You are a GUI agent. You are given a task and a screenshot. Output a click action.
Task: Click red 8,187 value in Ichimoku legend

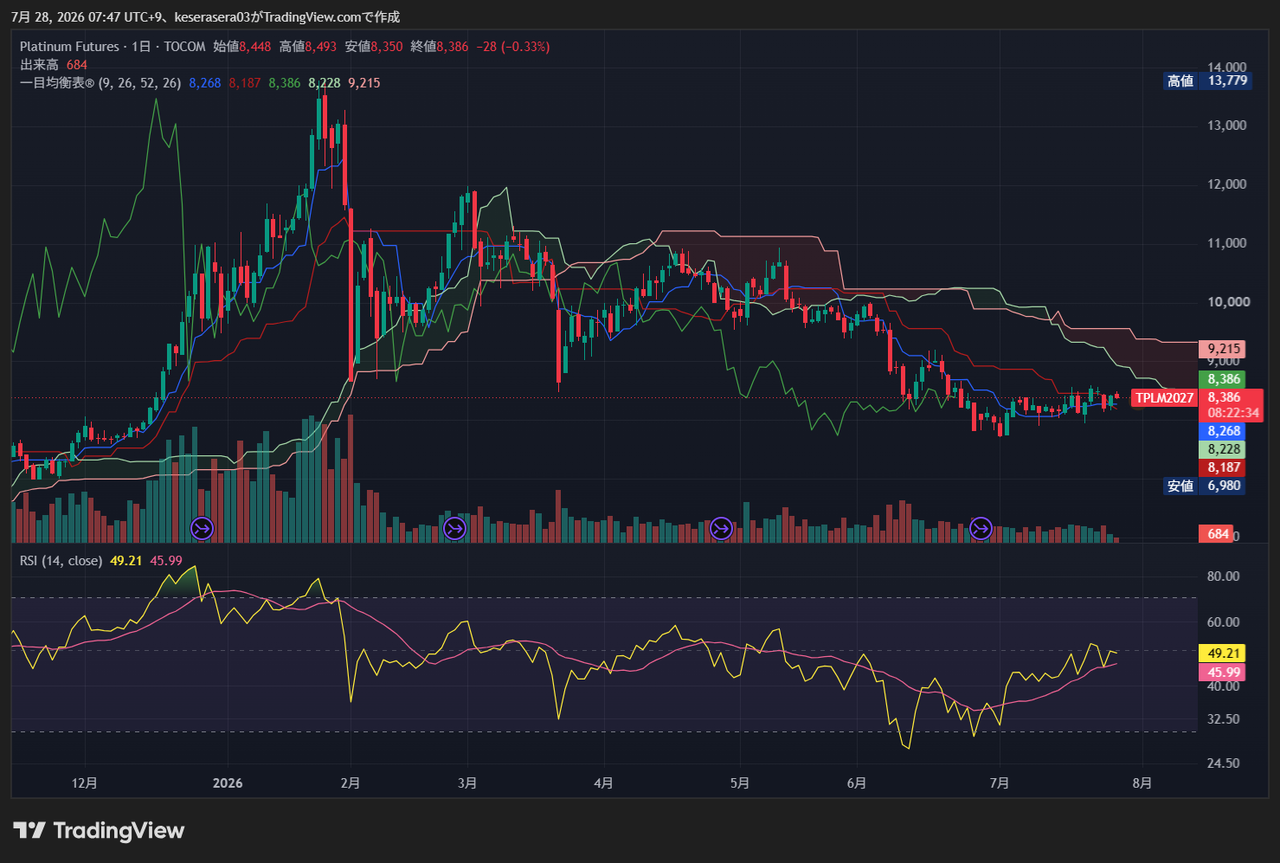(245, 83)
